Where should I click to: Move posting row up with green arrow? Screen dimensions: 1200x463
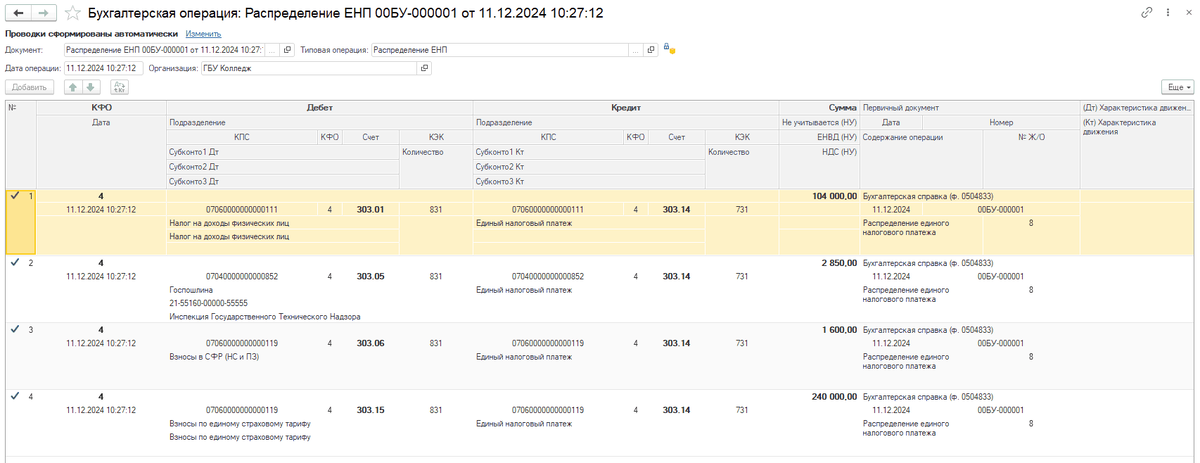72,87
